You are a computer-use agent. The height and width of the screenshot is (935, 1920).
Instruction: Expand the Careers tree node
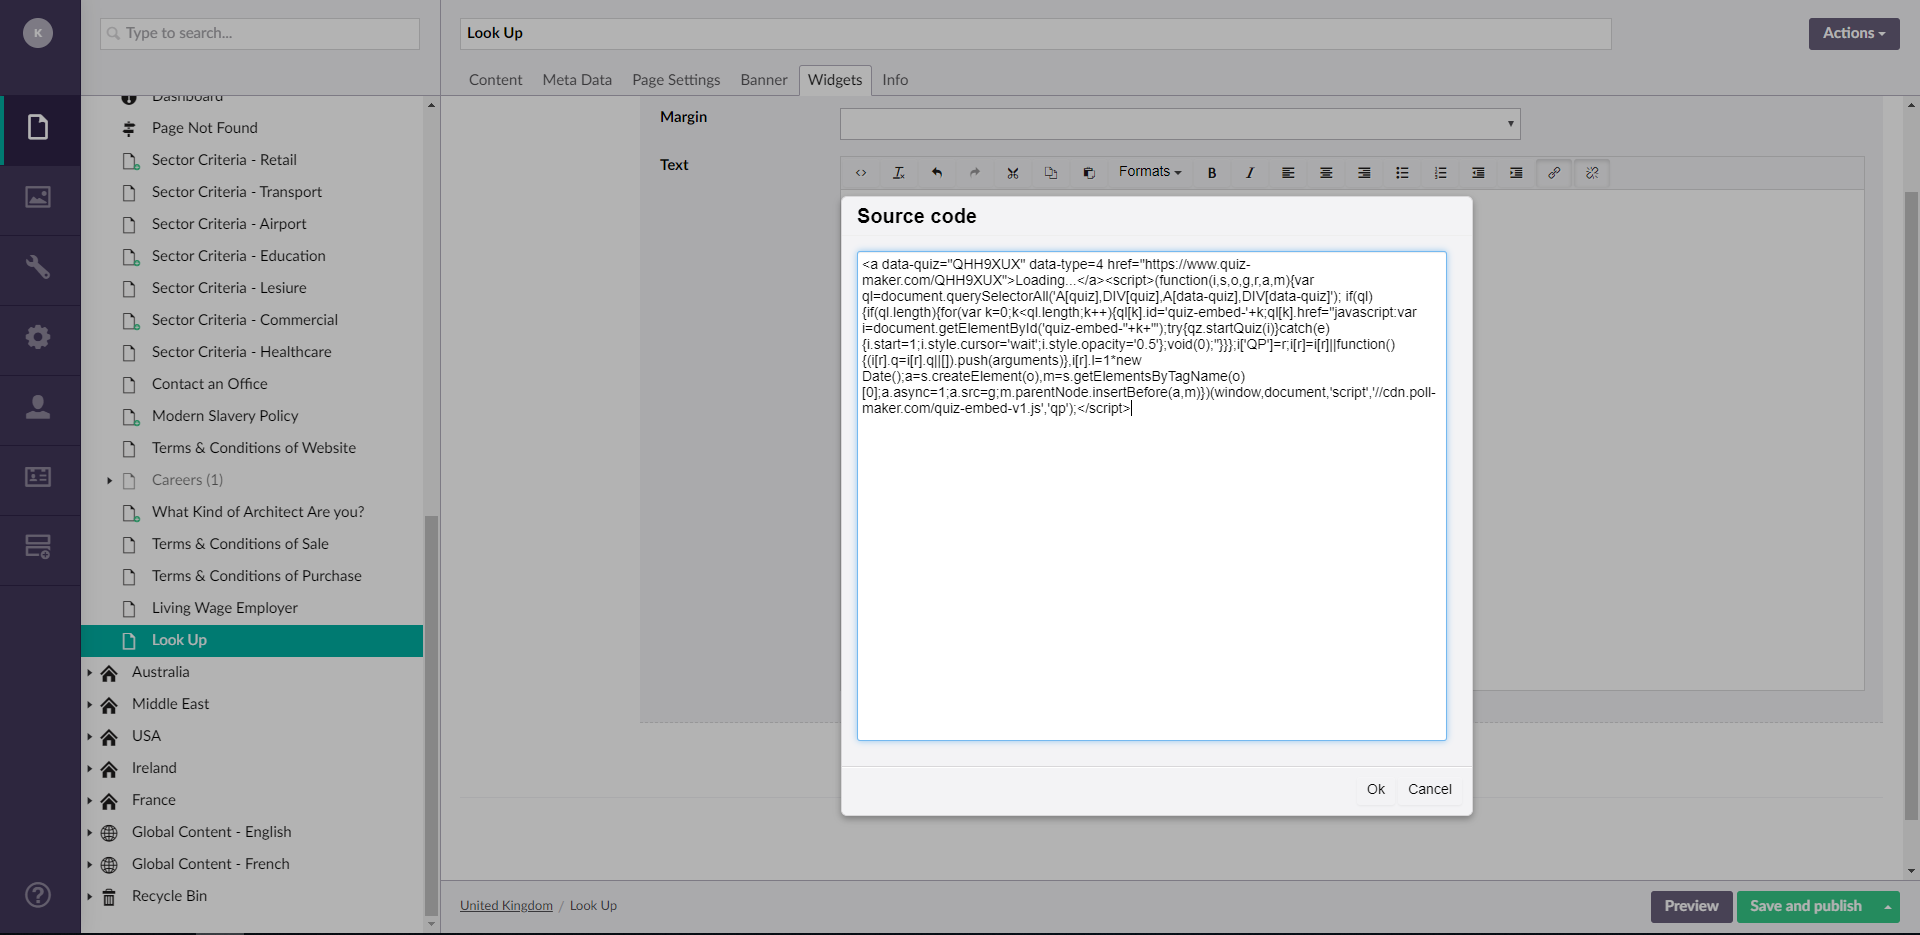pyautogui.click(x=110, y=481)
